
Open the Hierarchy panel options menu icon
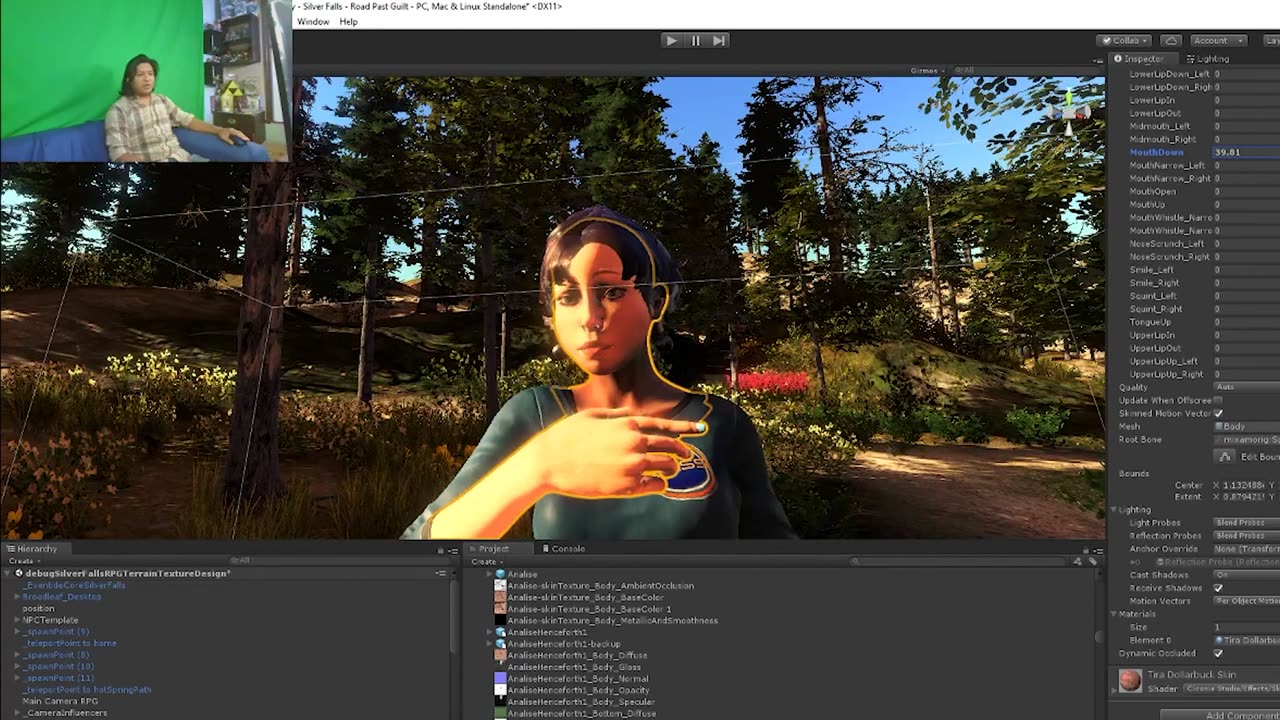[x=453, y=549]
